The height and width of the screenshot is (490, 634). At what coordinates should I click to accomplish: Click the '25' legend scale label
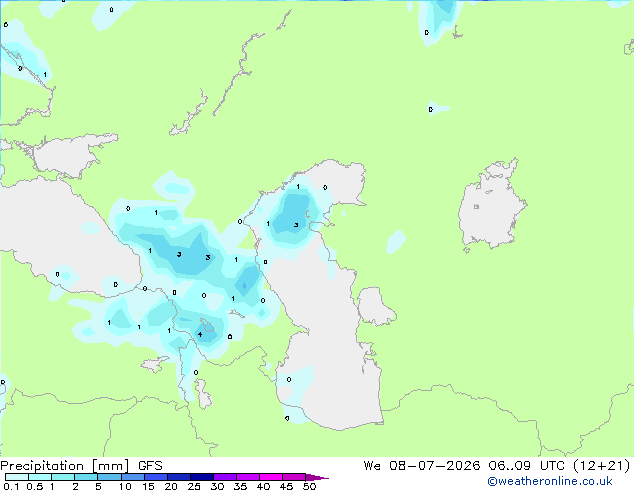click(194, 486)
